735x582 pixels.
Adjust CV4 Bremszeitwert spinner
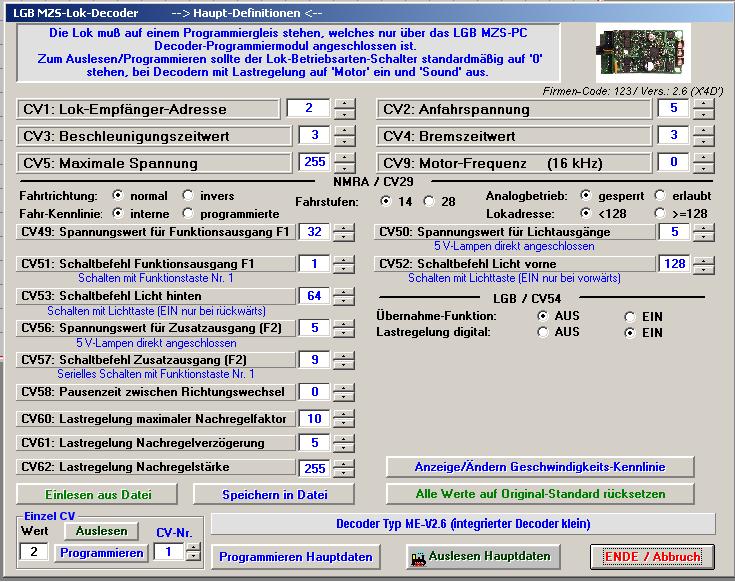pyautogui.click(x=704, y=136)
